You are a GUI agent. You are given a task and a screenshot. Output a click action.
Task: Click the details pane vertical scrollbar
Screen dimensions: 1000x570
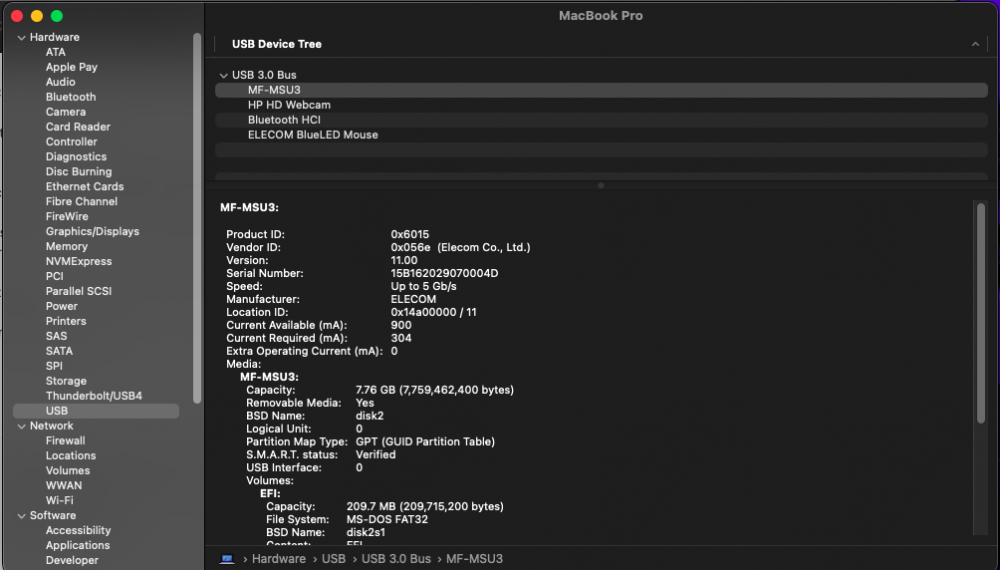981,312
